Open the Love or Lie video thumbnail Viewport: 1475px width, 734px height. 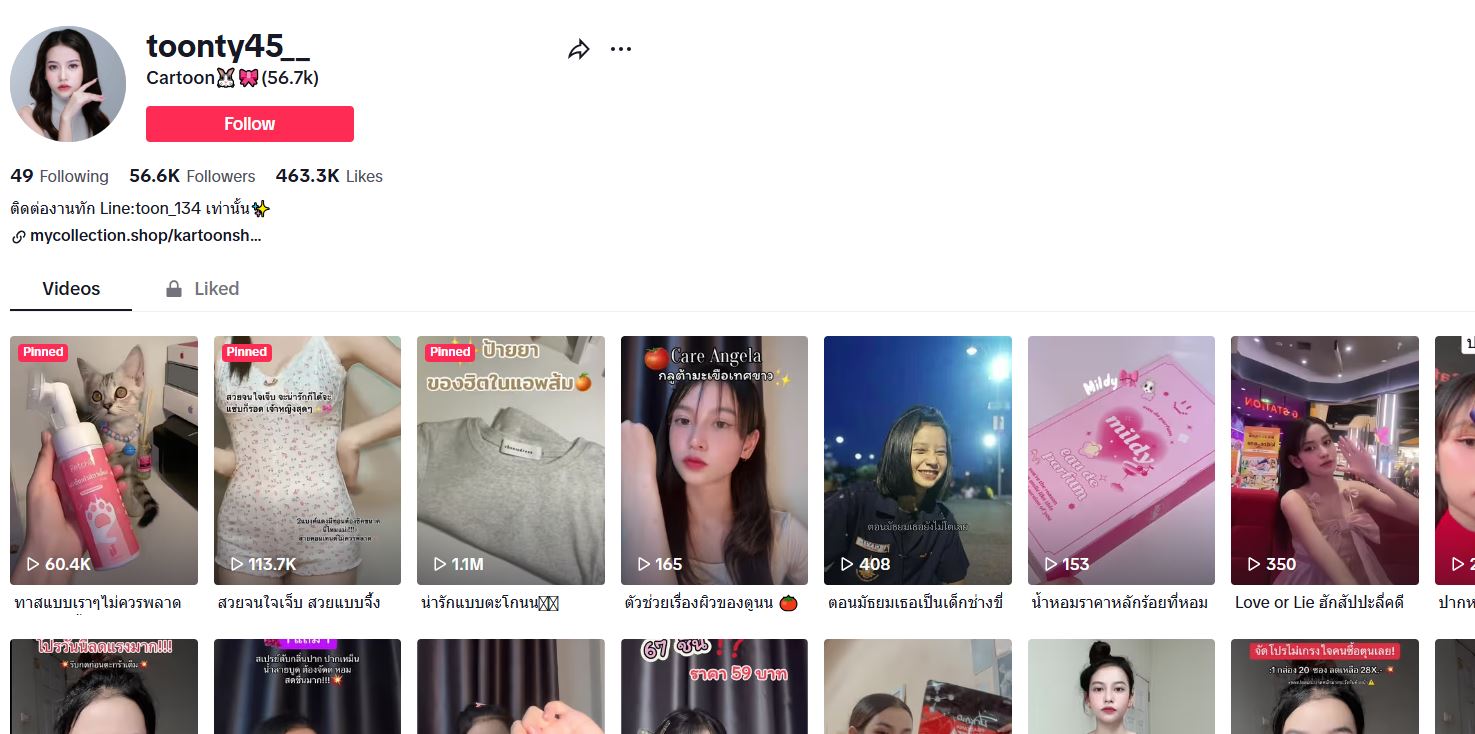tap(1325, 460)
